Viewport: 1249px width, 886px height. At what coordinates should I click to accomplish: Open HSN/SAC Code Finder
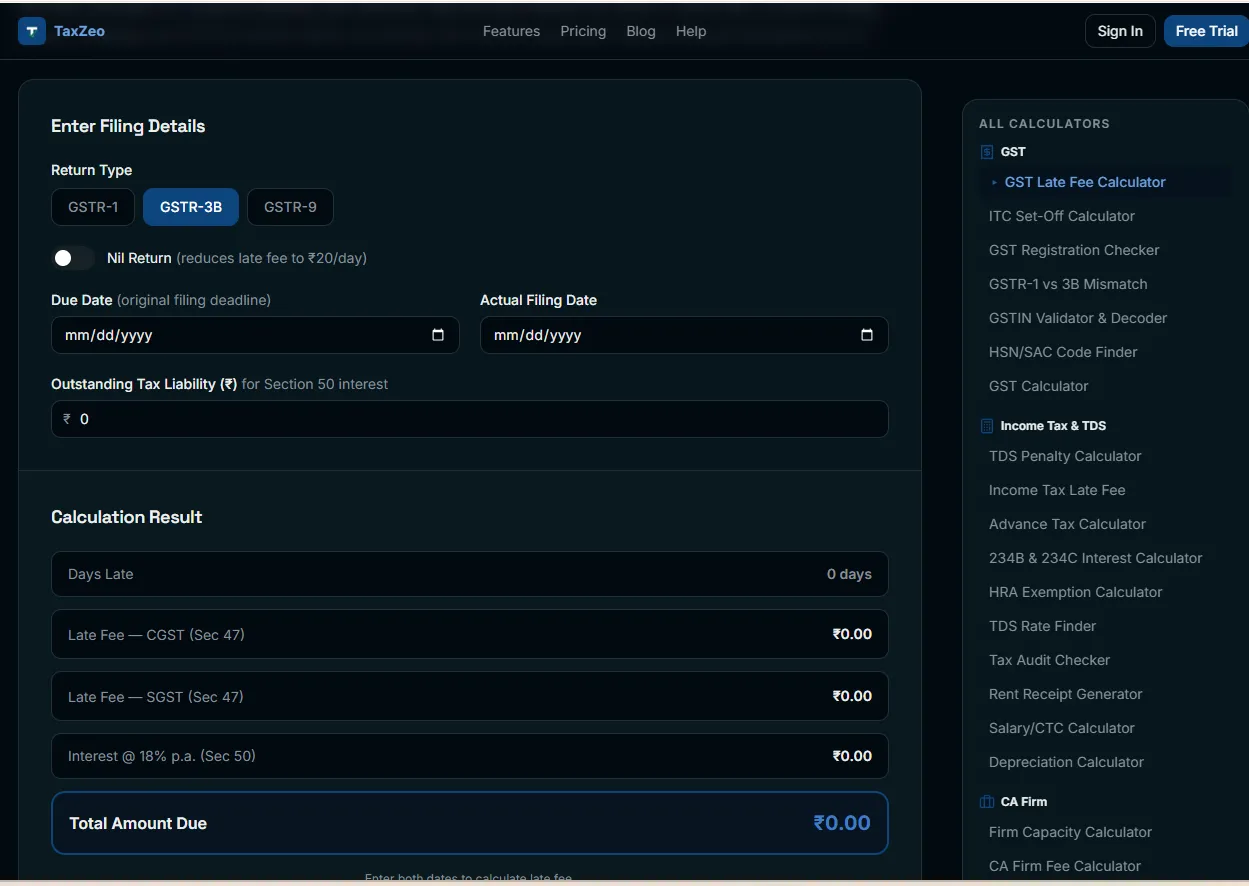click(x=1063, y=352)
